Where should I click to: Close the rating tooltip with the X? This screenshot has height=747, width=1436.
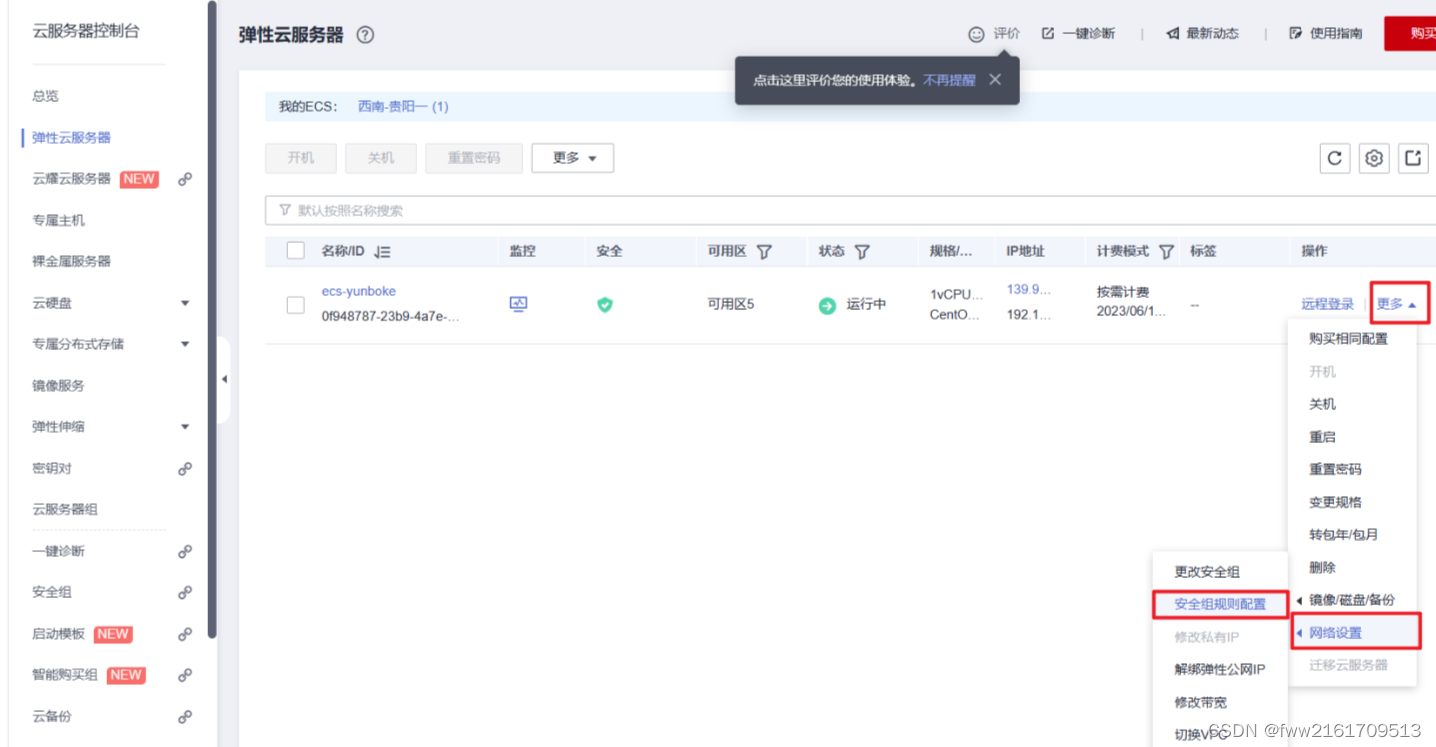pyautogui.click(x=995, y=79)
